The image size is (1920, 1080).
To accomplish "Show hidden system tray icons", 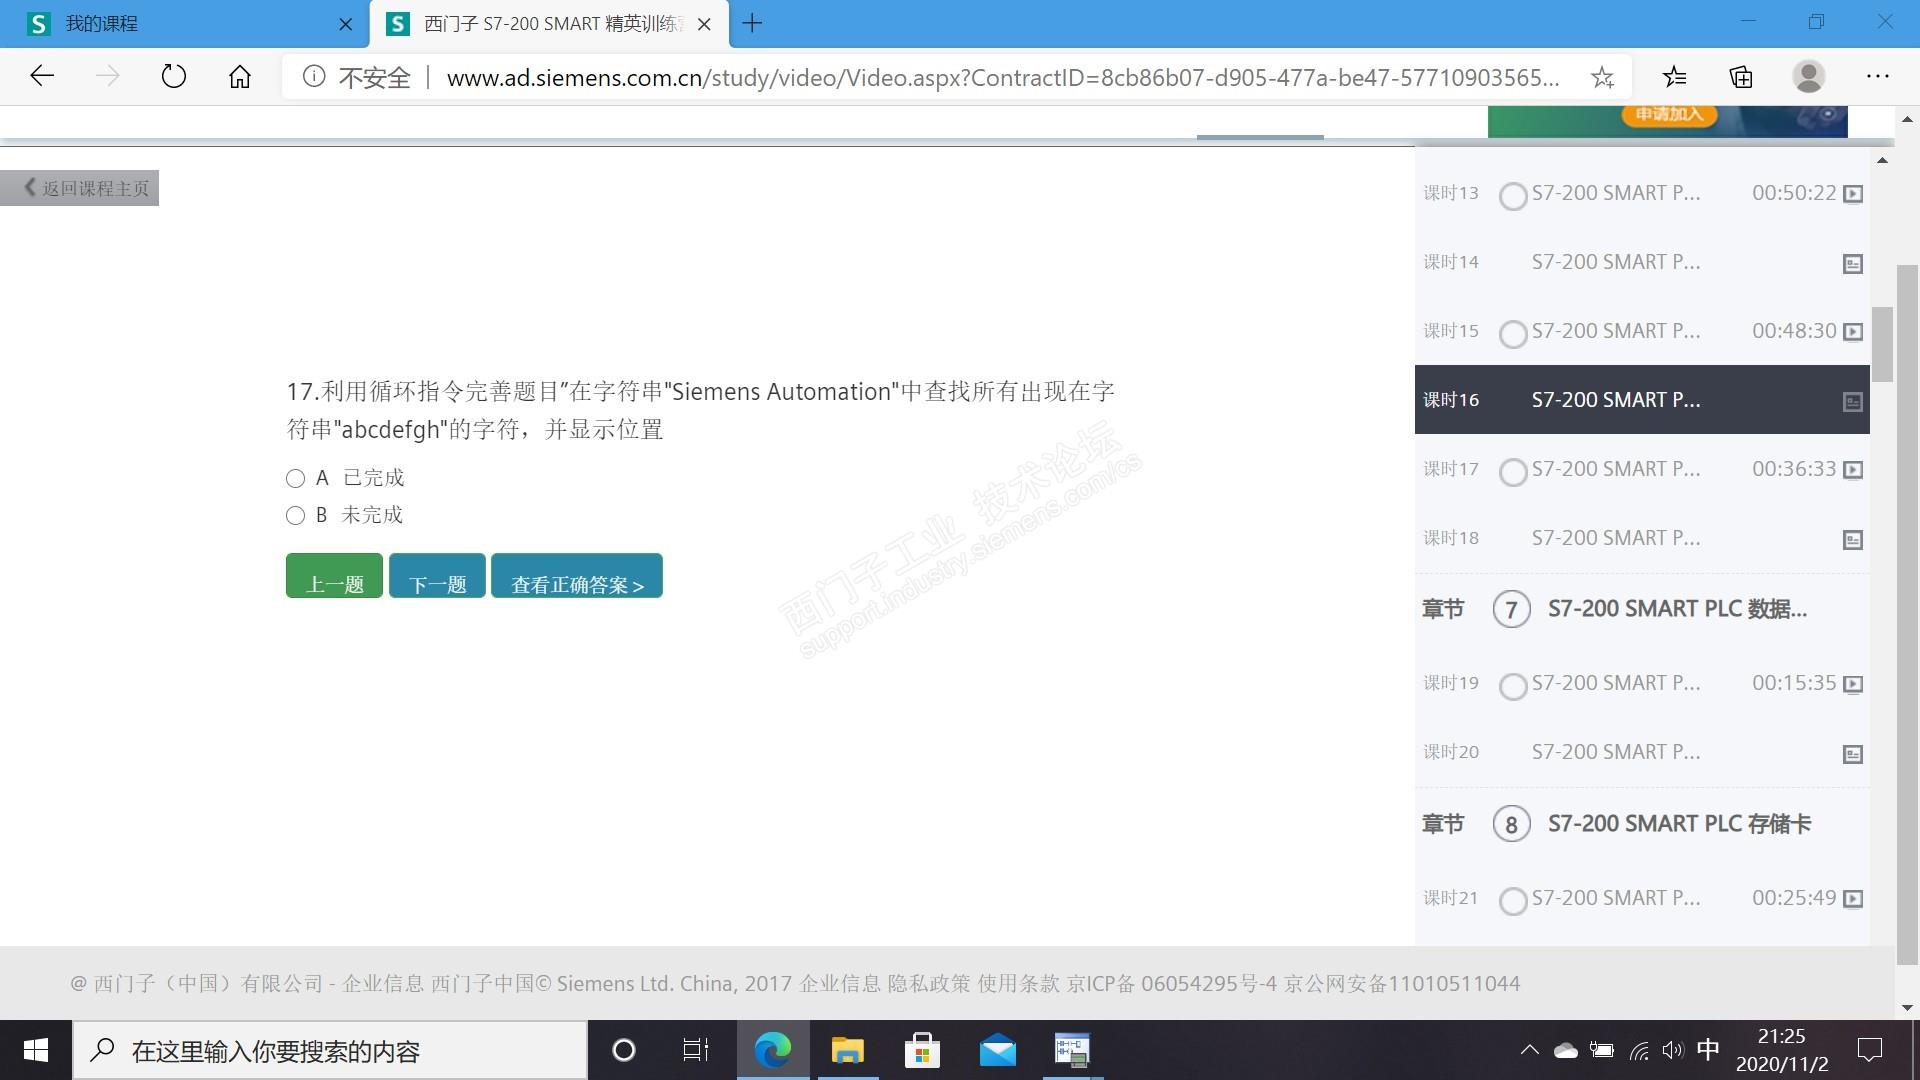I will click(1529, 1050).
